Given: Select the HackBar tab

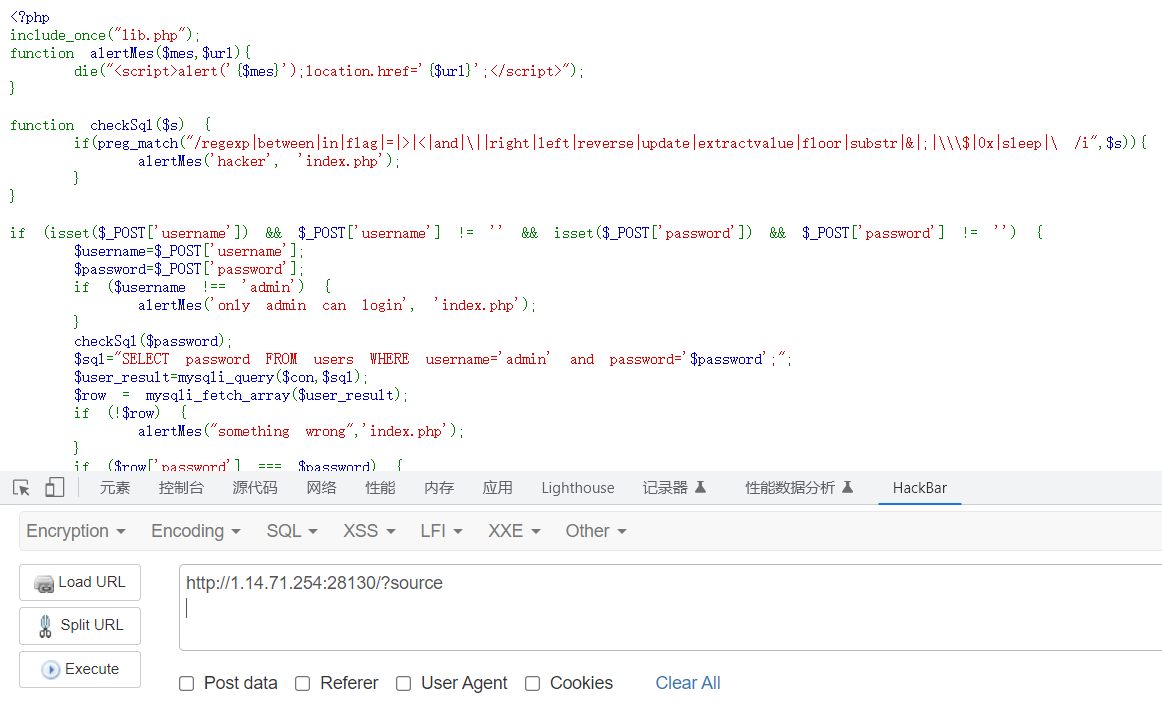Looking at the screenshot, I should point(920,488).
